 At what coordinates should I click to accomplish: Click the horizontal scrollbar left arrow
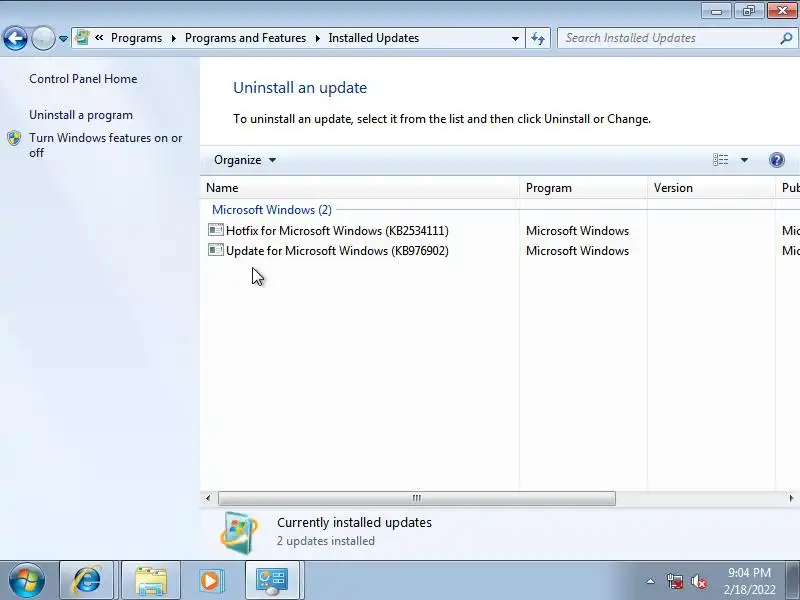point(208,498)
